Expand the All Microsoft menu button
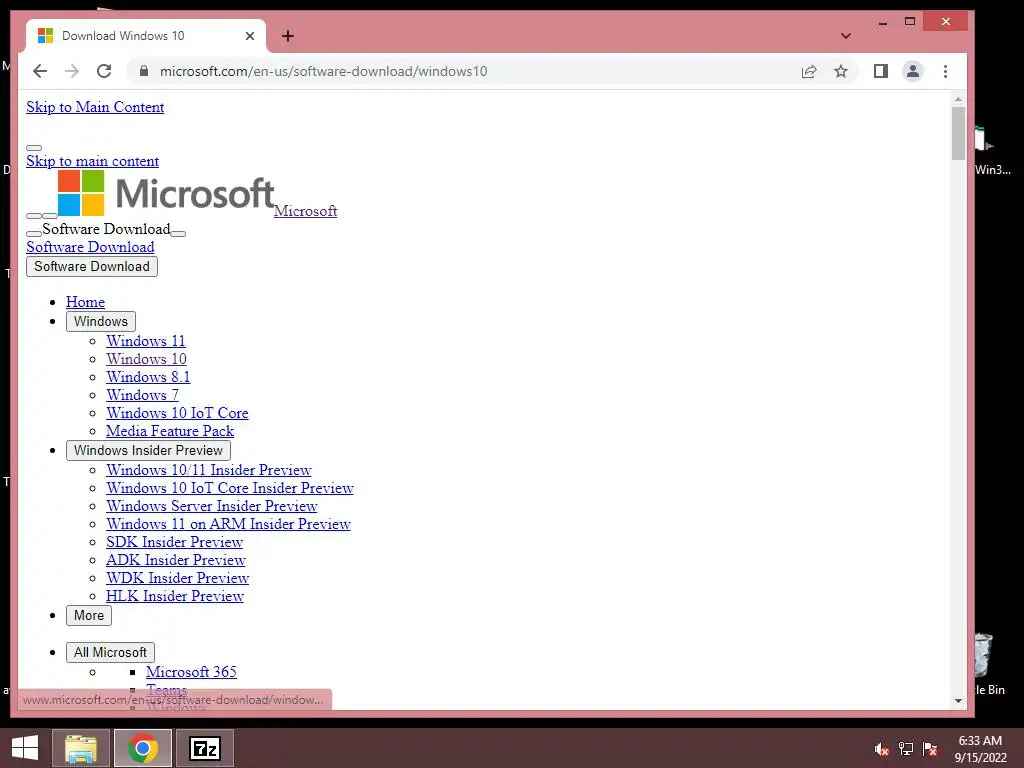The width and height of the screenshot is (1024, 768). click(110, 652)
